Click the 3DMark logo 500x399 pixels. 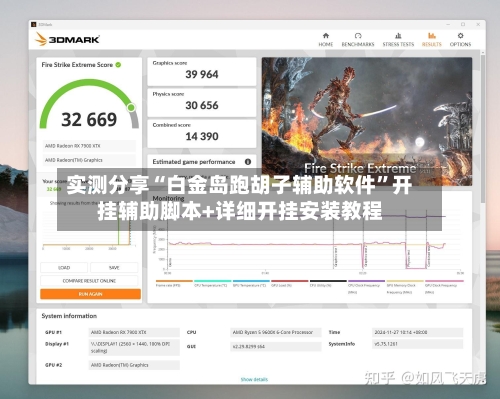pyautogui.click(x=67, y=39)
